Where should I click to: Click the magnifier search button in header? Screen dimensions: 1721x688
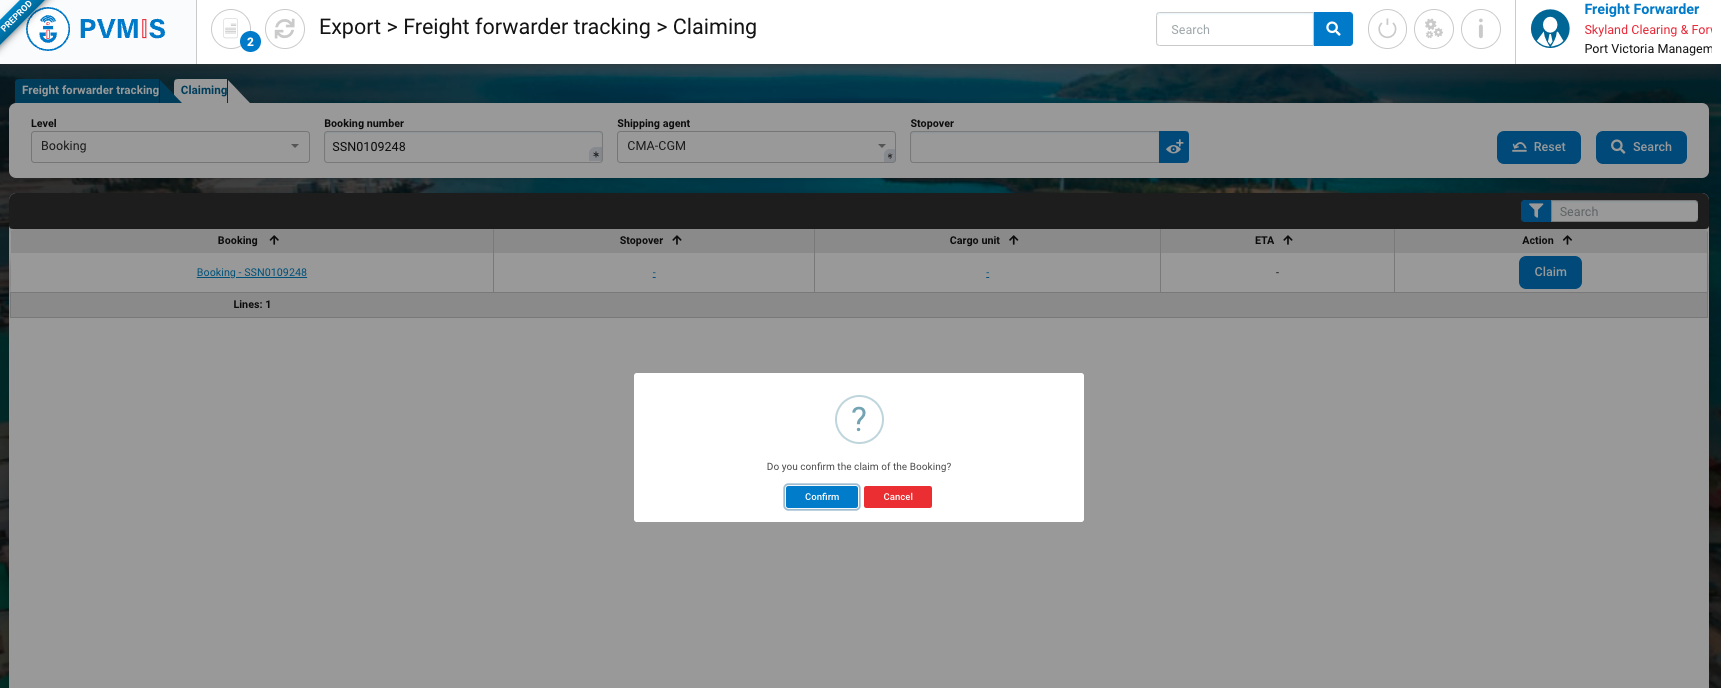1332,29
